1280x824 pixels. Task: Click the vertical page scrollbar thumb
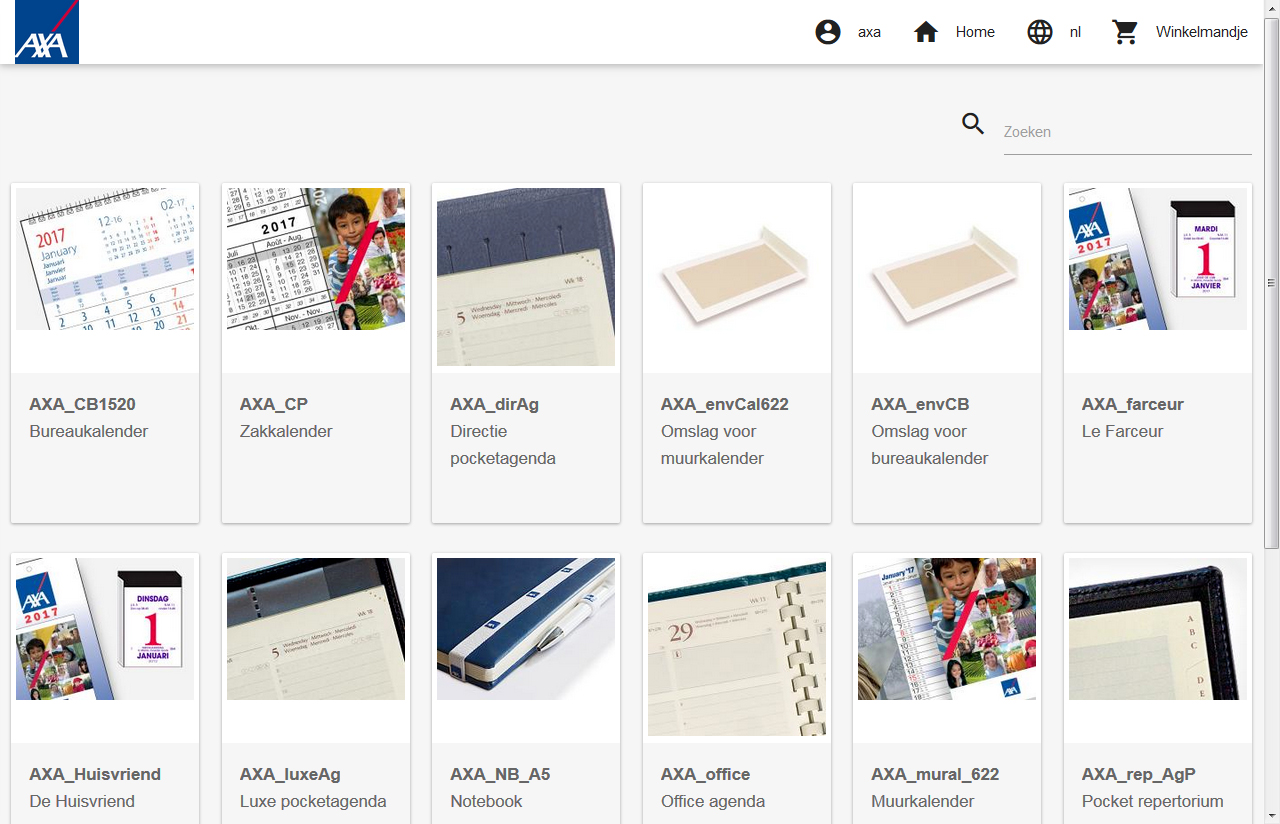tap(1272, 282)
